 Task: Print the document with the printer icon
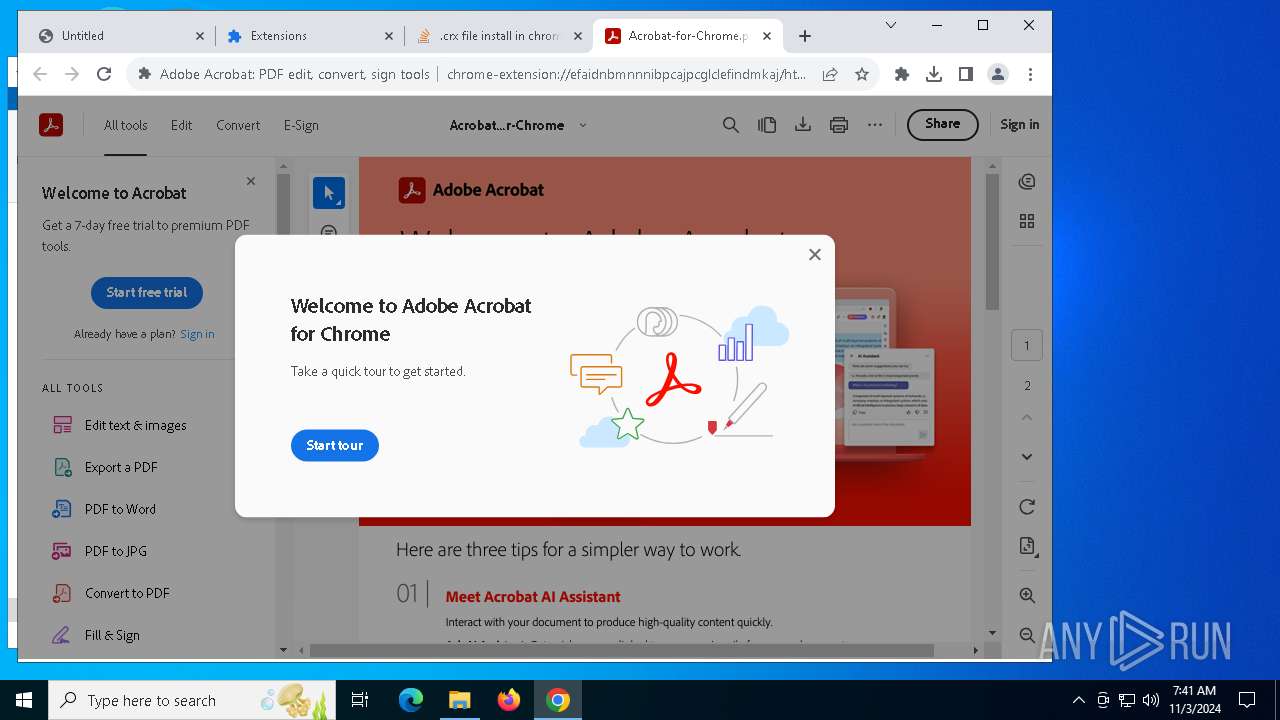pyautogui.click(x=839, y=125)
